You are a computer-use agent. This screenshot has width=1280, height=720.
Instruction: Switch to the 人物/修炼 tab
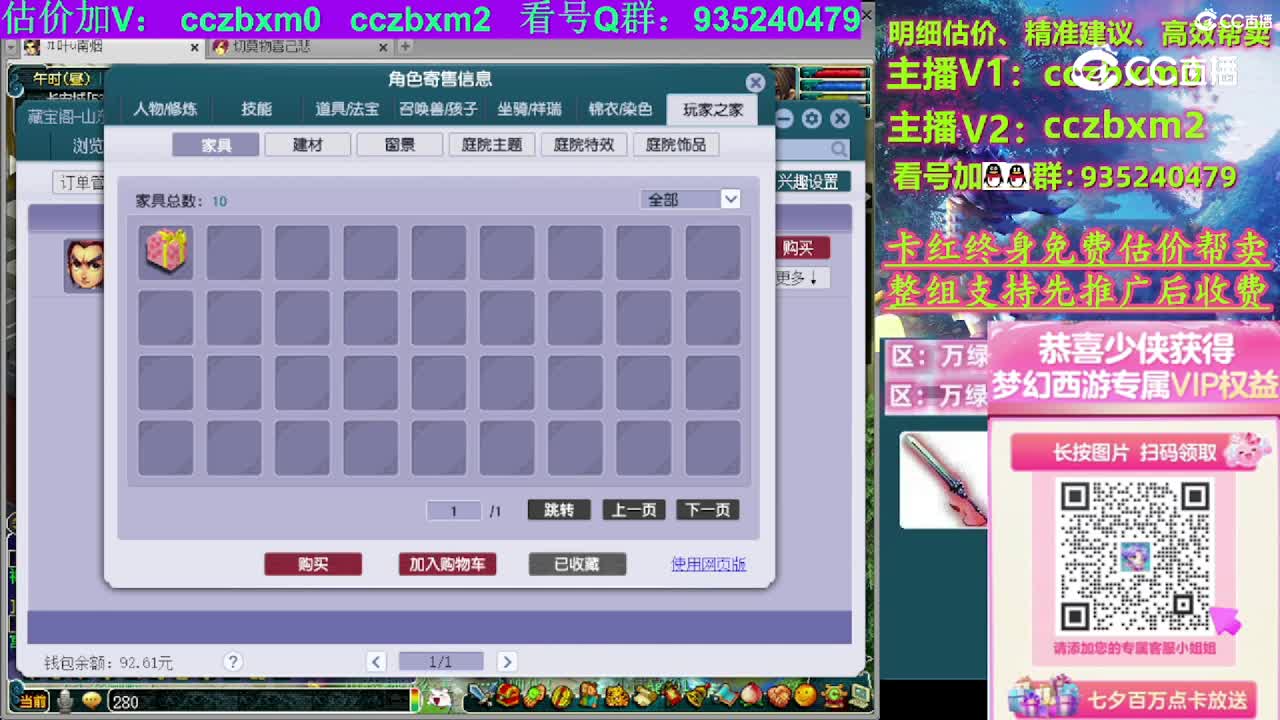[x=165, y=109]
